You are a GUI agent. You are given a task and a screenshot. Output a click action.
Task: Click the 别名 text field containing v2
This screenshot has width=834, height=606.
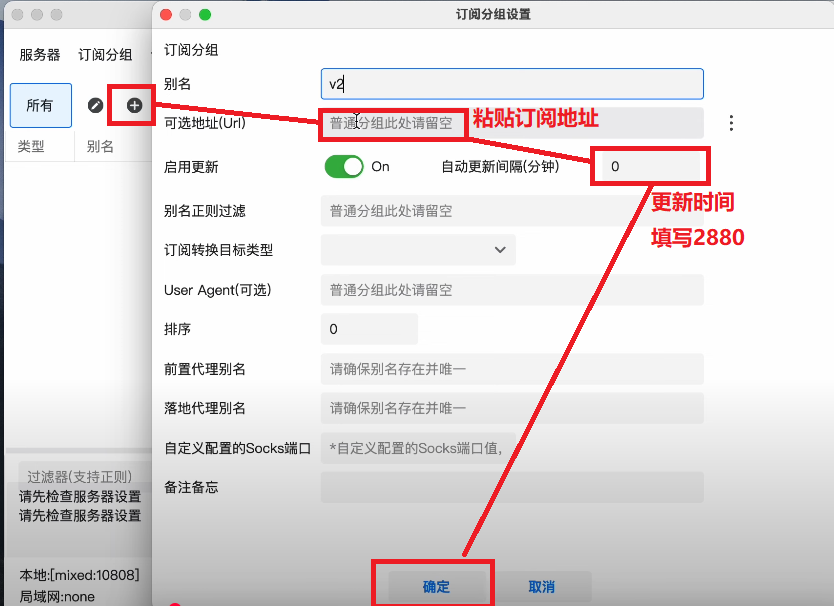(x=512, y=84)
